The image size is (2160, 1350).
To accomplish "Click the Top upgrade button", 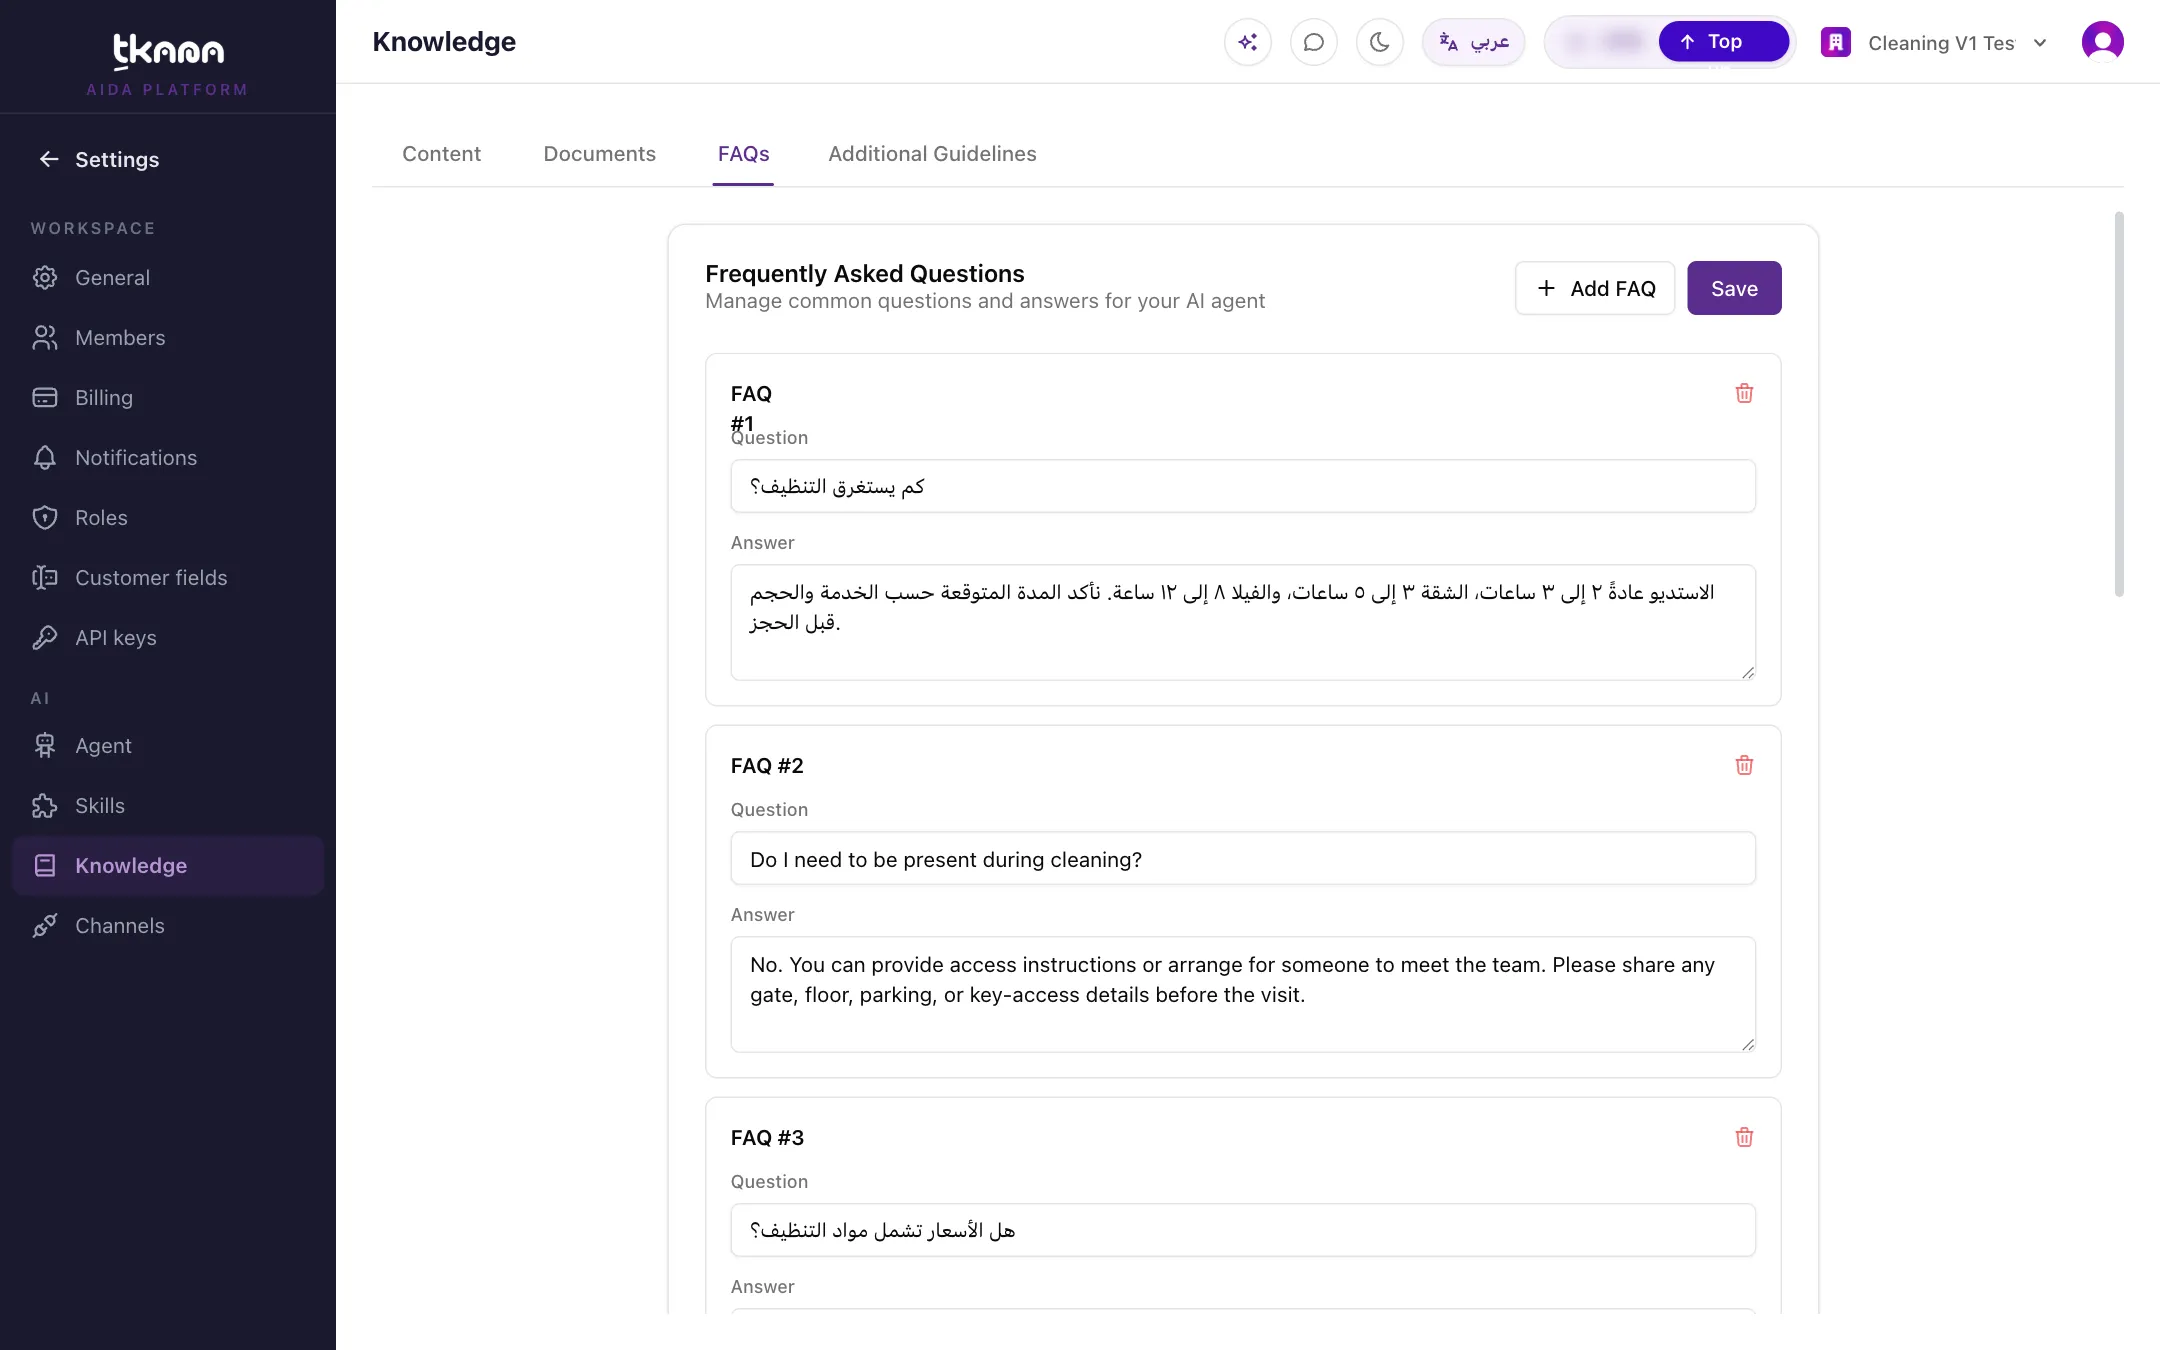I will pos(1723,42).
